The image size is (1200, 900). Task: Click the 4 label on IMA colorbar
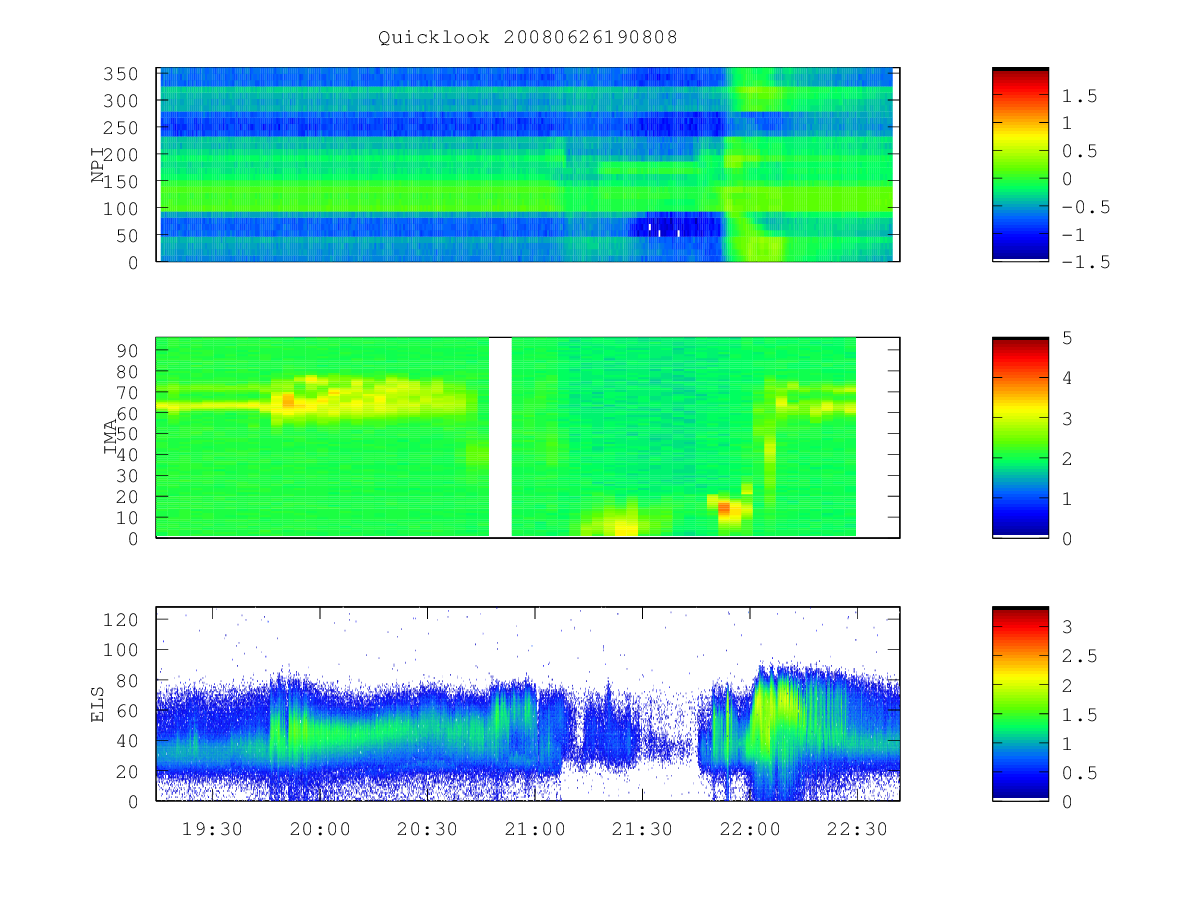(x=1069, y=378)
